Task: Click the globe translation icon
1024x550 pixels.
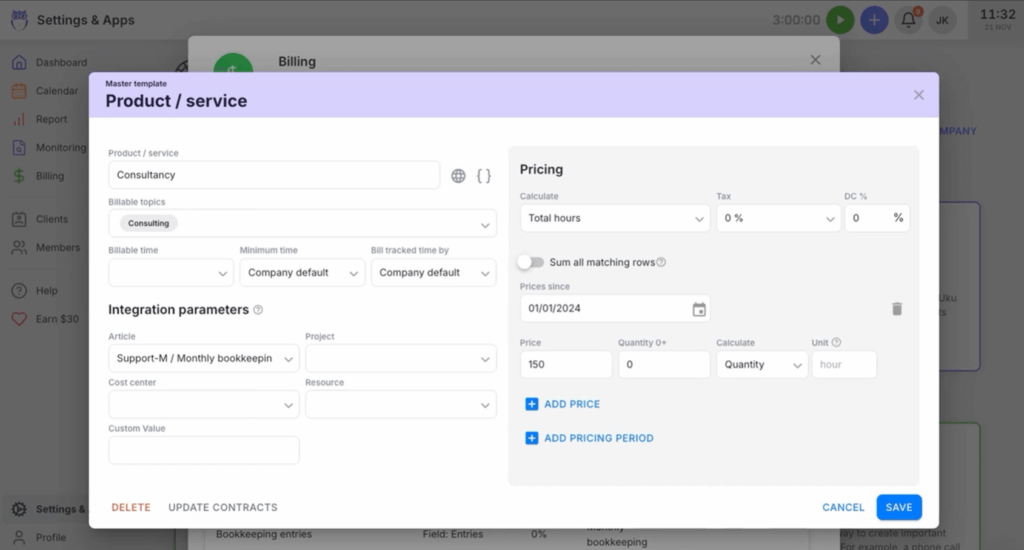Action: (458, 176)
